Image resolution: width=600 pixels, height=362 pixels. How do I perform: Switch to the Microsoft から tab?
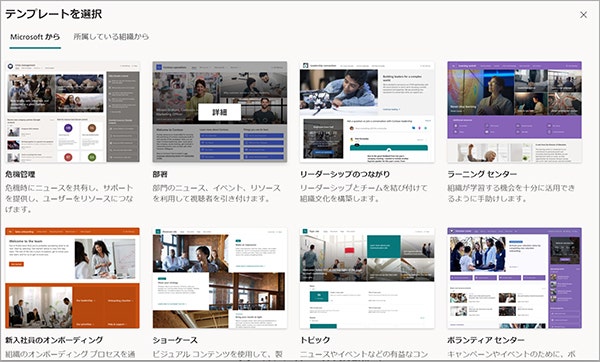pos(35,37)
